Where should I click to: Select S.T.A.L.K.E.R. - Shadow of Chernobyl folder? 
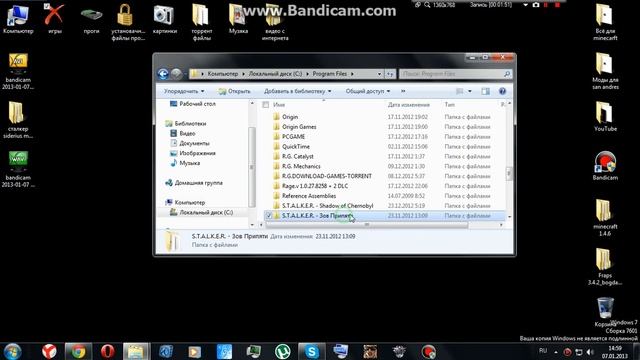(x=327, y=206)
